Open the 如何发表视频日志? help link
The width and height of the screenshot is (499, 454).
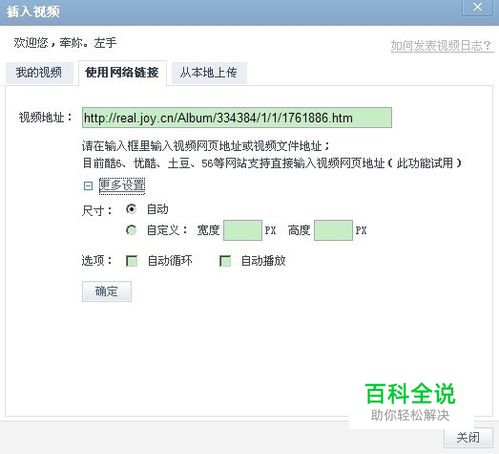point(442,46)
